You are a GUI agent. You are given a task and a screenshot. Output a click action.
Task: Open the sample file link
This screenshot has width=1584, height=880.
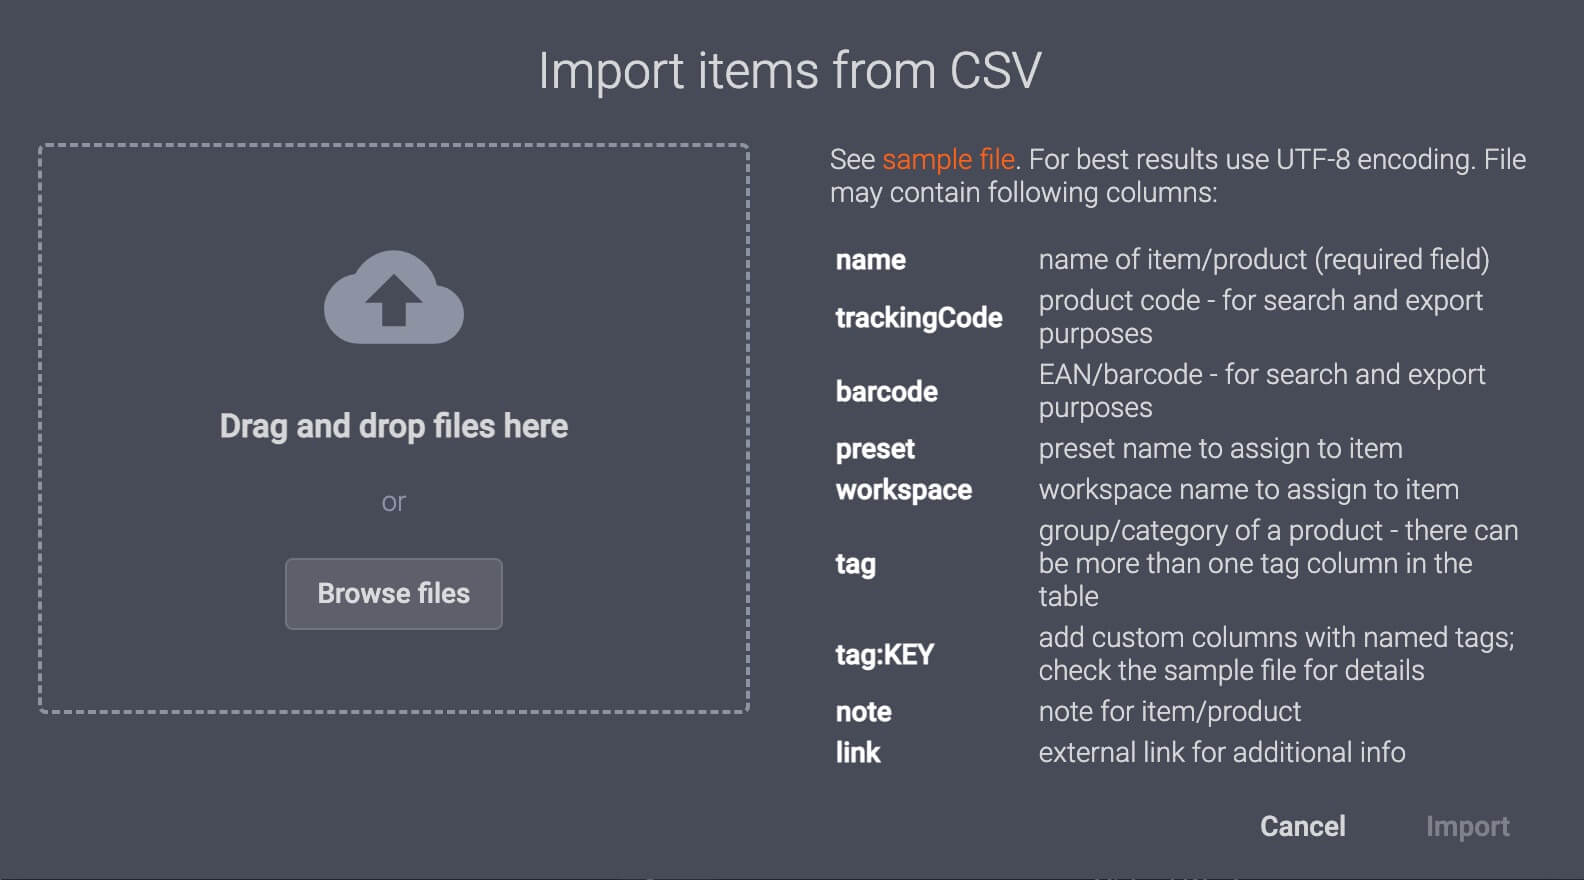pos(948,158)
